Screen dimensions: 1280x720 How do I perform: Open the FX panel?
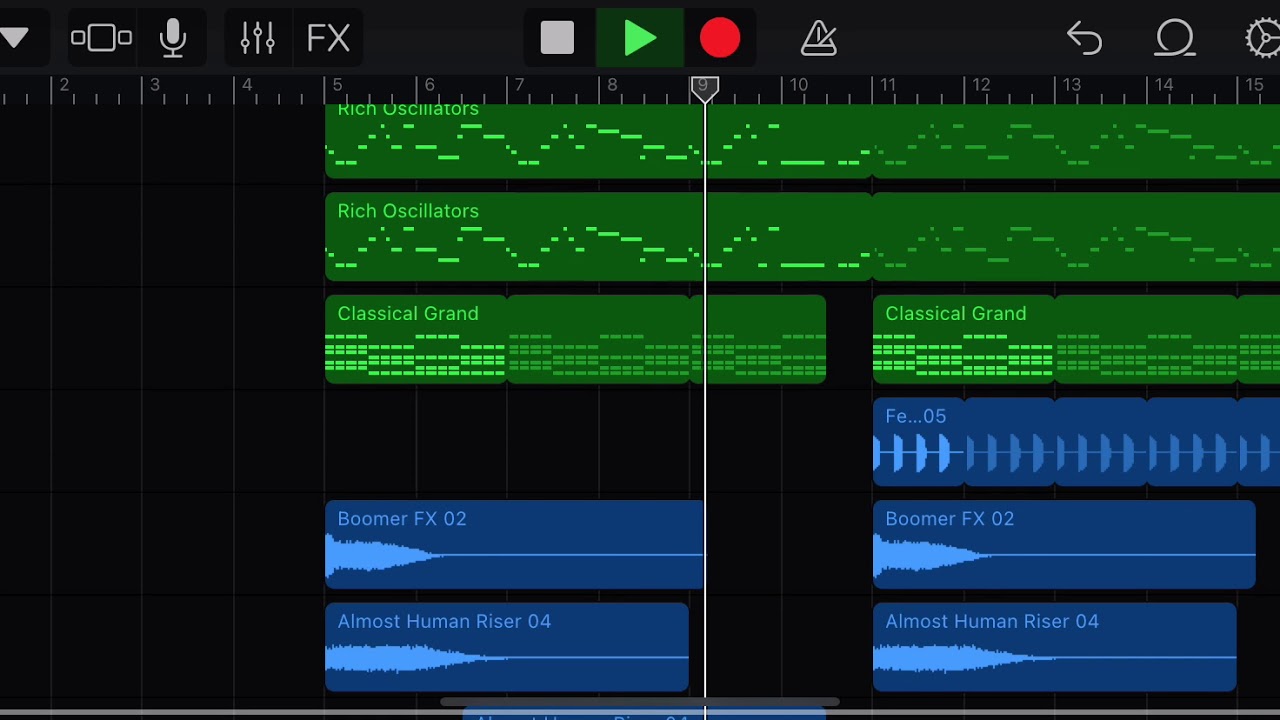click(328, 38)
